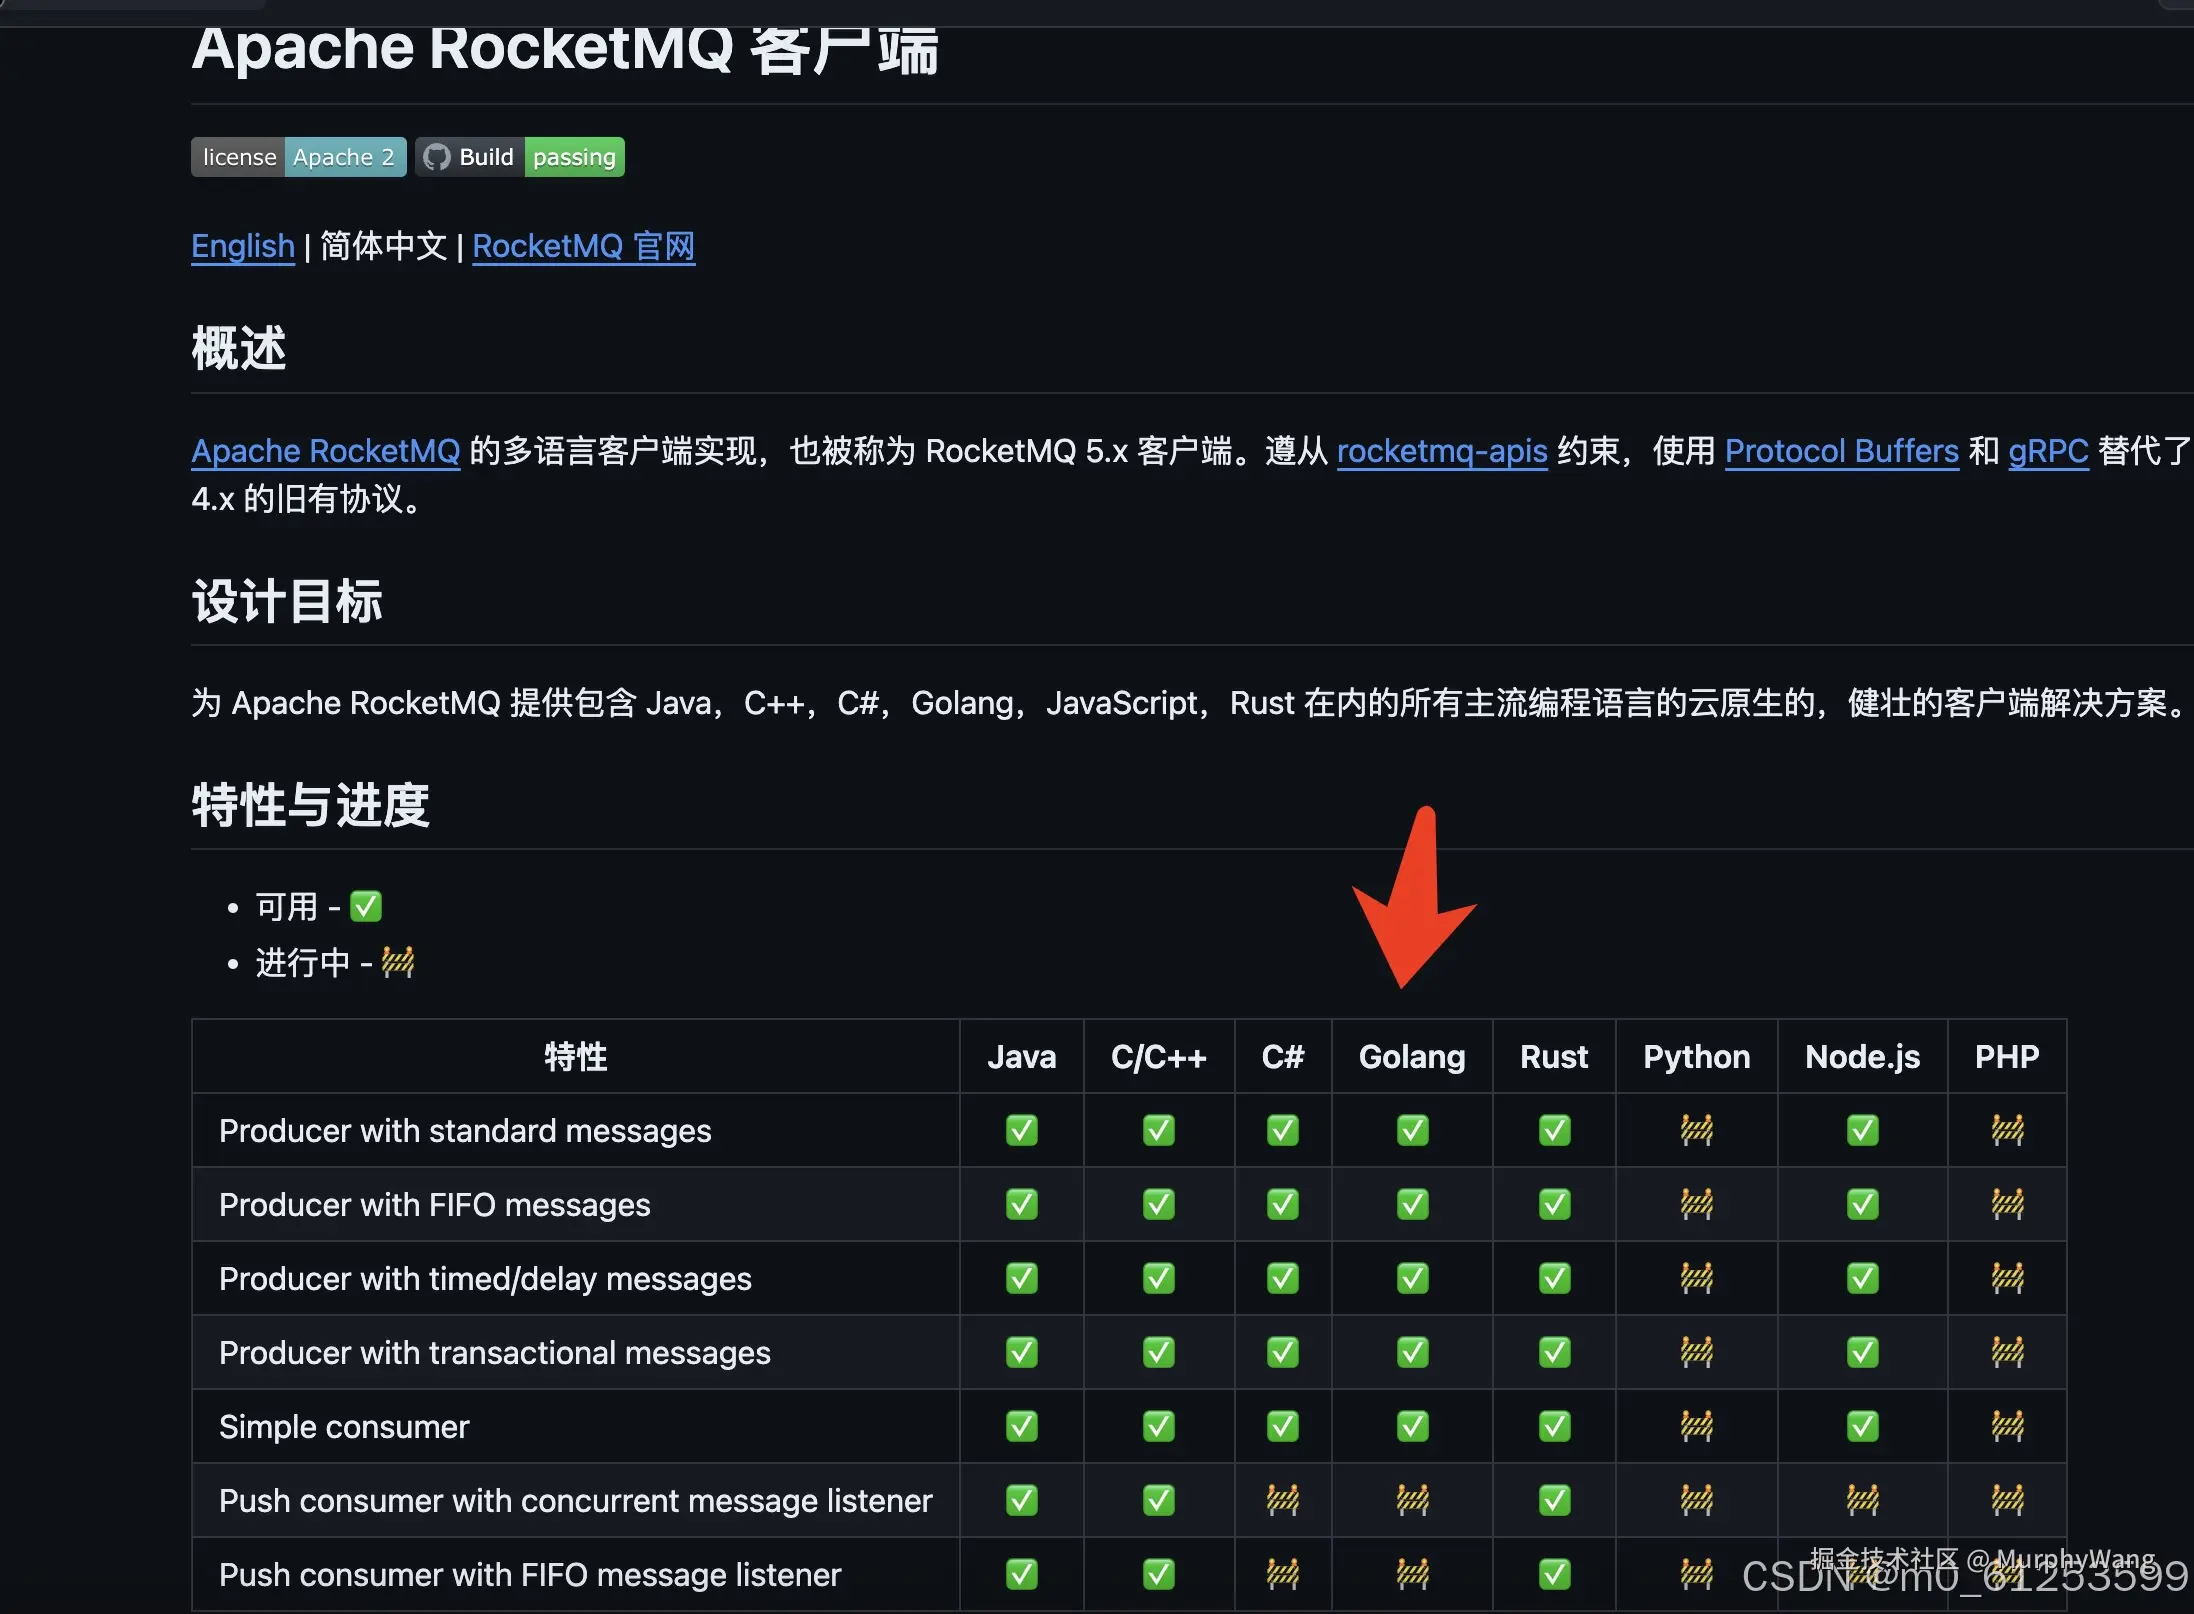Click C# in-progress icon for concurrent listener
2194x1614 pixels.
(1282, 1500)
